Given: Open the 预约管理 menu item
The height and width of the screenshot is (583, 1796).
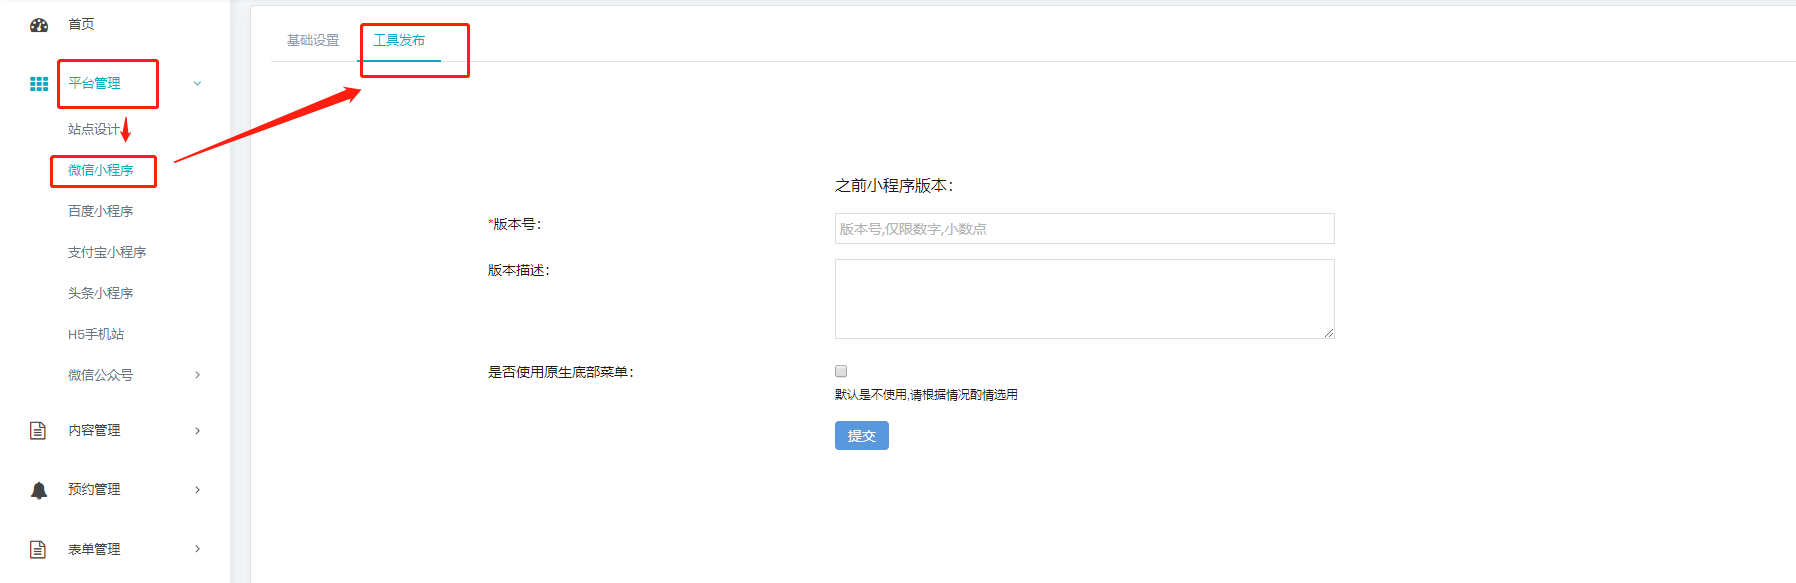Looking at the screenshot, I should tap(94, 489).
